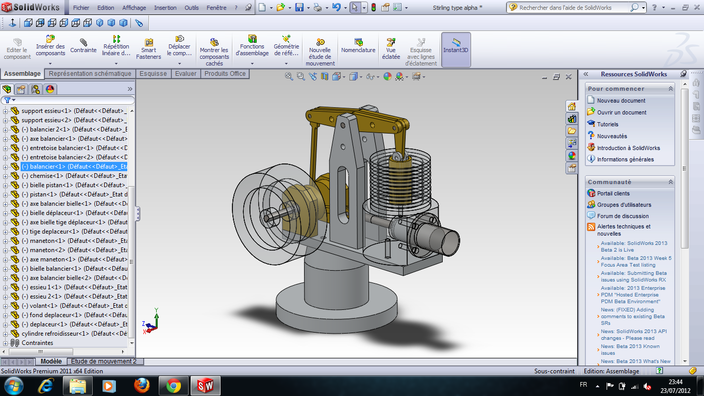Screen dimensions: 704x396
Task: Click the New document icon
Action: (262, 8)
